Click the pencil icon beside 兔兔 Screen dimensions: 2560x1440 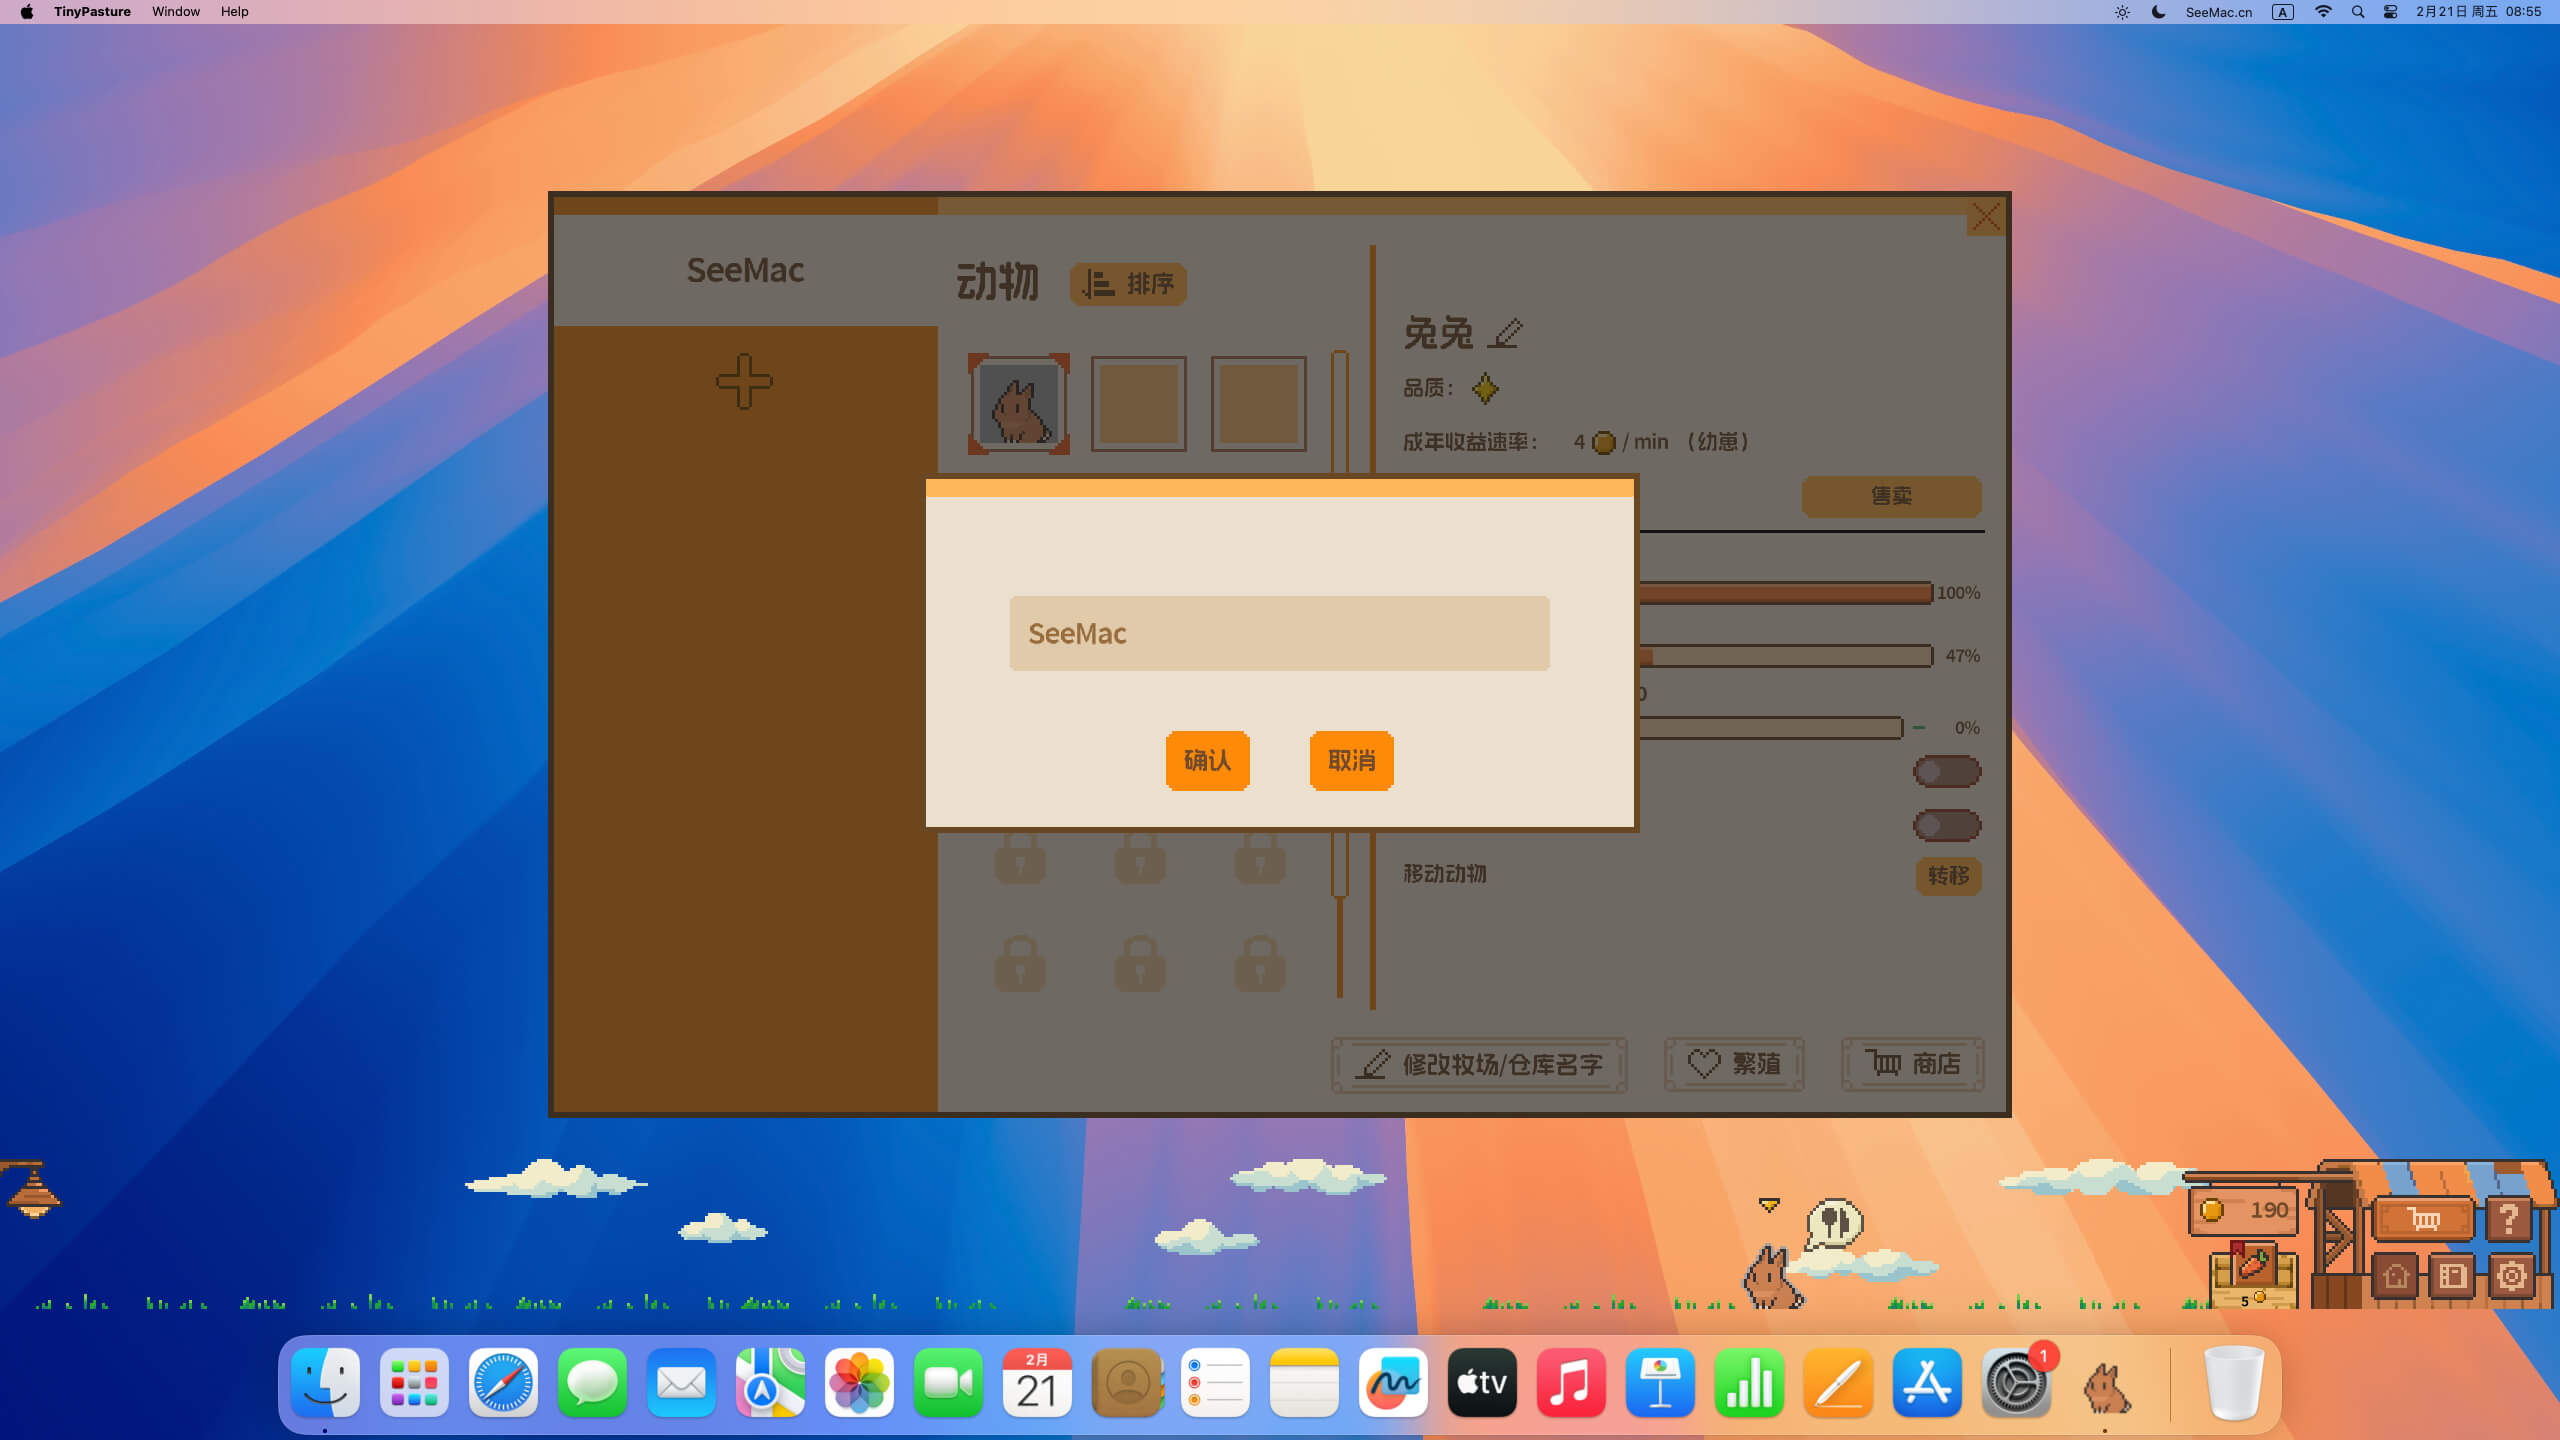[x=1504, y=333]
